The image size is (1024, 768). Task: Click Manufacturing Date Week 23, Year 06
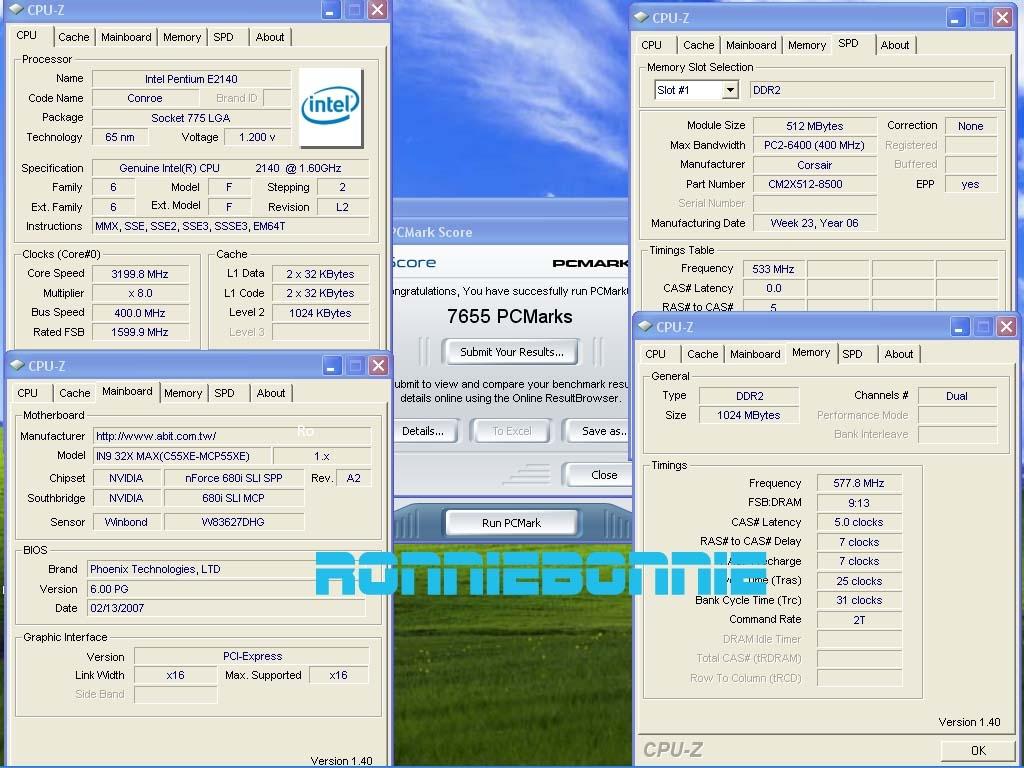(x=814, y=223)
